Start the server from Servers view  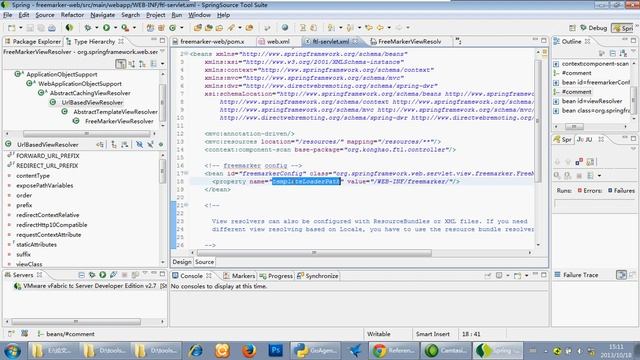click(x=103, y=275)
